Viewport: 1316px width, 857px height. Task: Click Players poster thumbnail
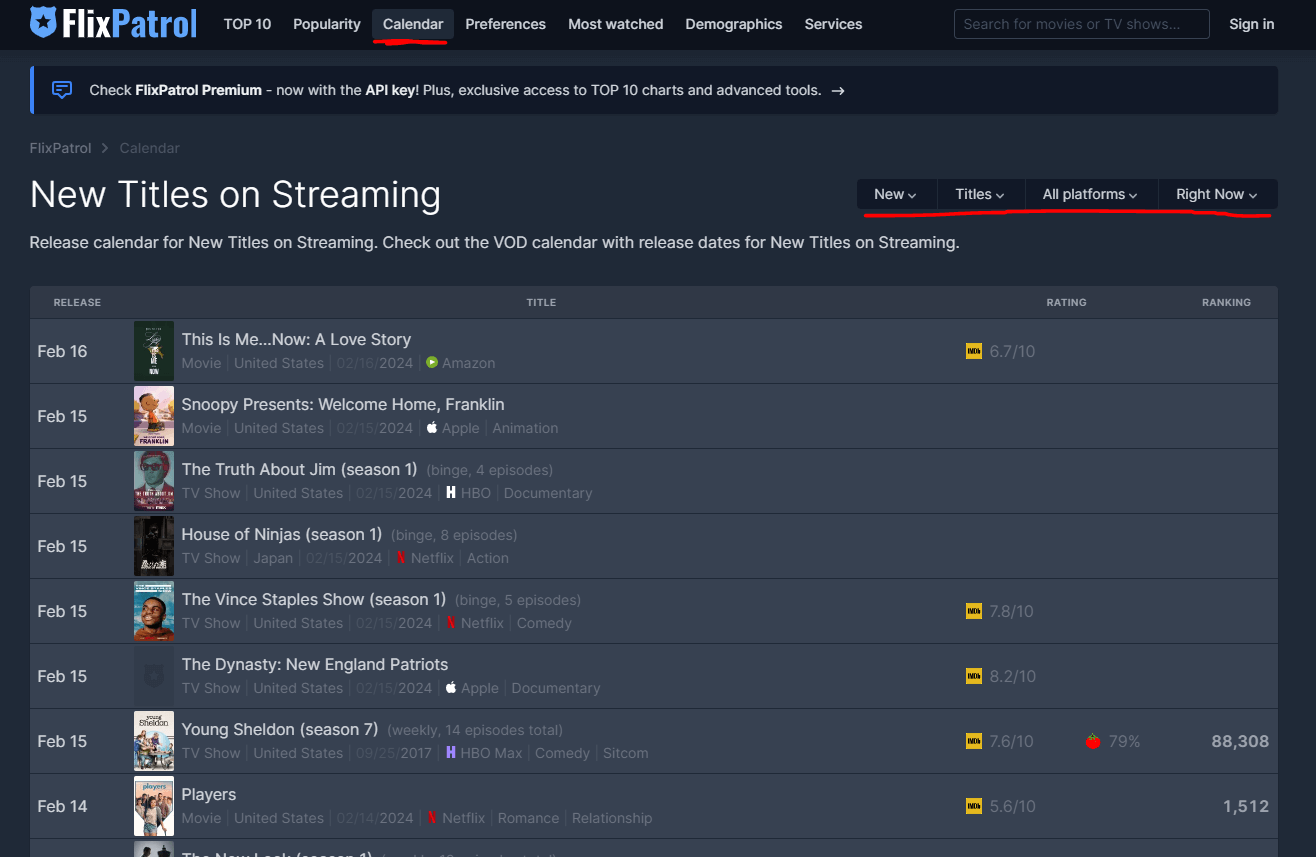coord(154,806)
